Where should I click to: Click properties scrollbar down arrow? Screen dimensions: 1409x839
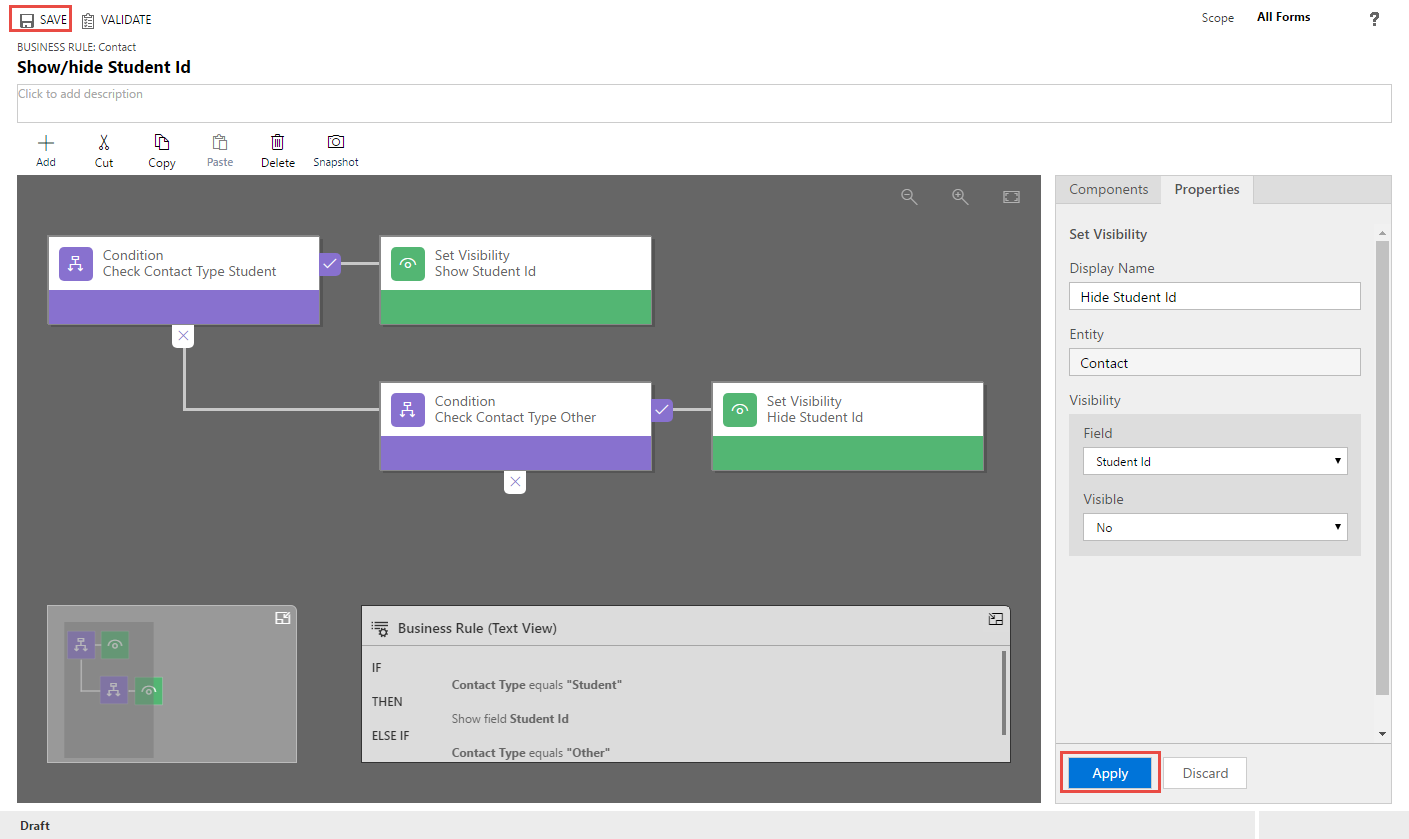[x=1383, y=734]
